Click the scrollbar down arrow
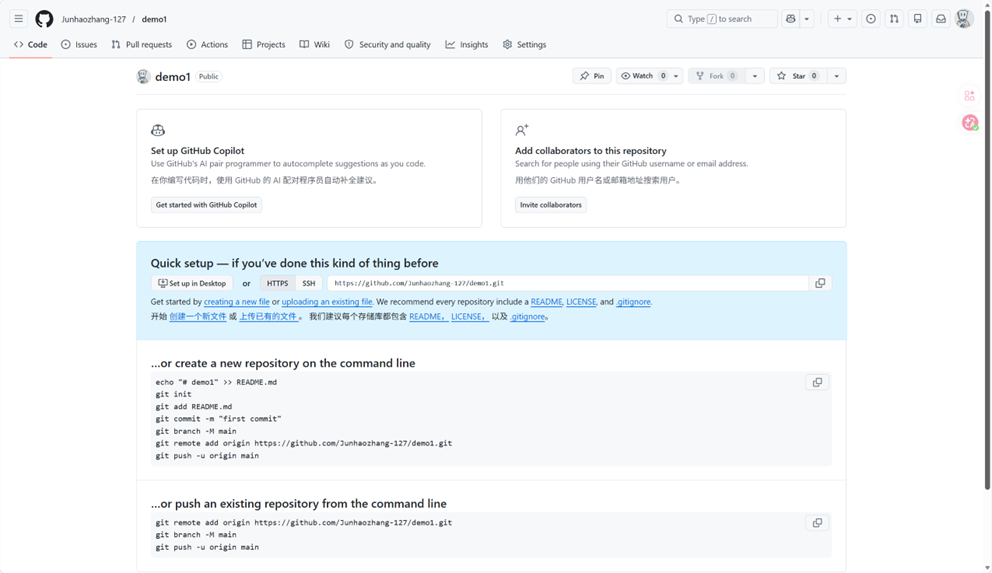This screenshot has width=992, height=573. 987,568
